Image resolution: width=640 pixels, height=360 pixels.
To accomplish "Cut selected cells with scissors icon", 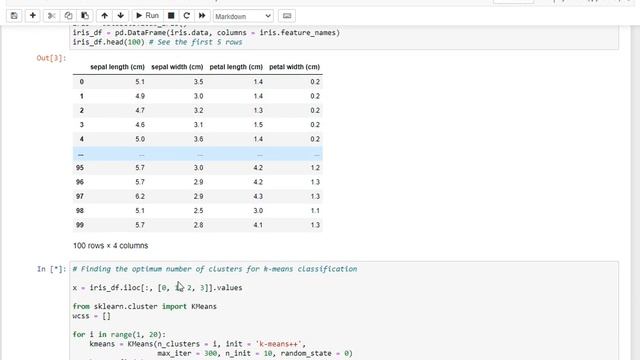I will [51, 16].
